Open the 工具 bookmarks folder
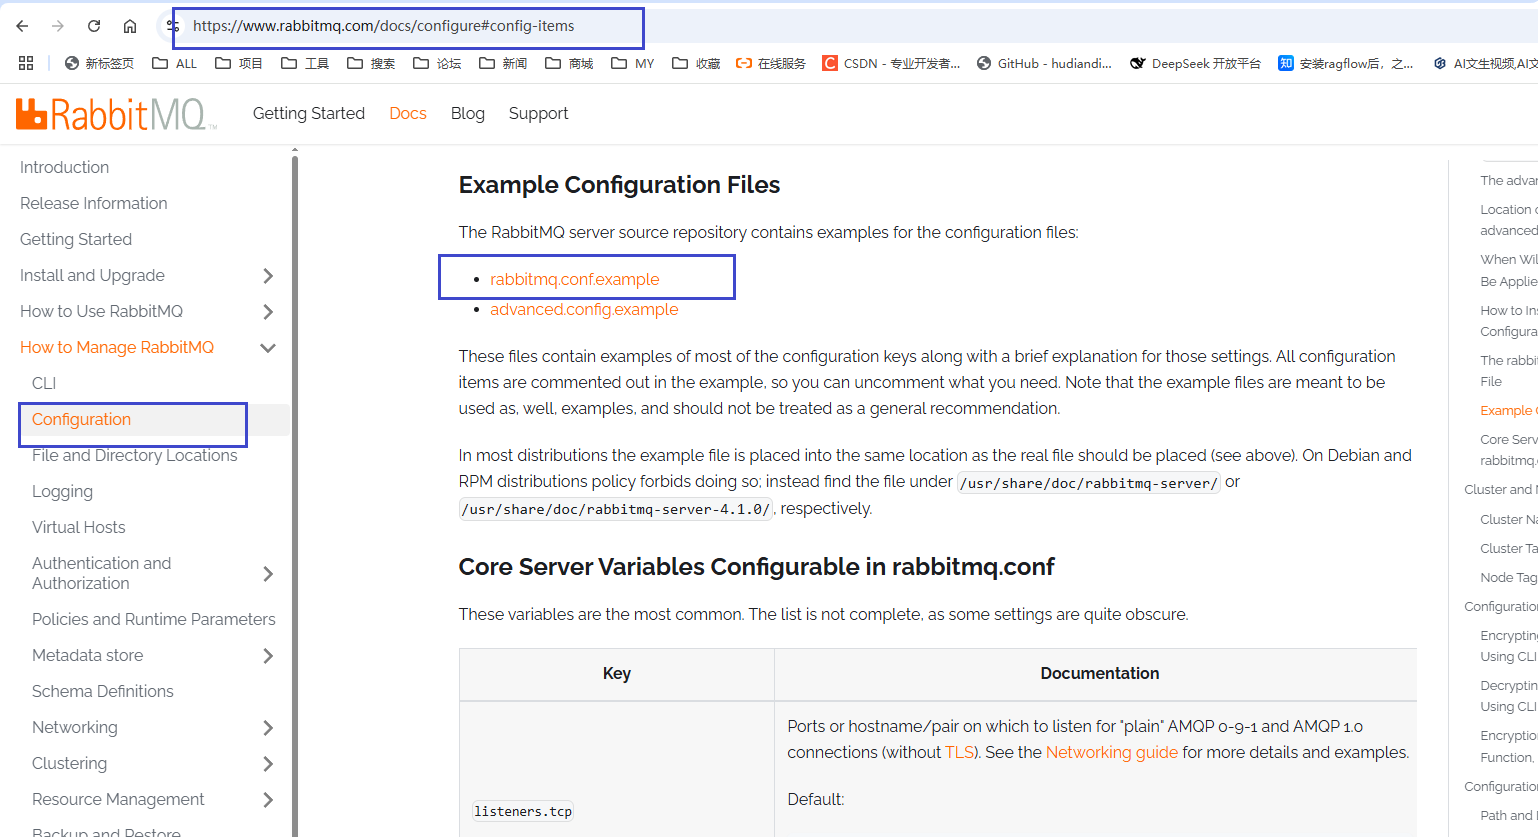 coord(305,63)
